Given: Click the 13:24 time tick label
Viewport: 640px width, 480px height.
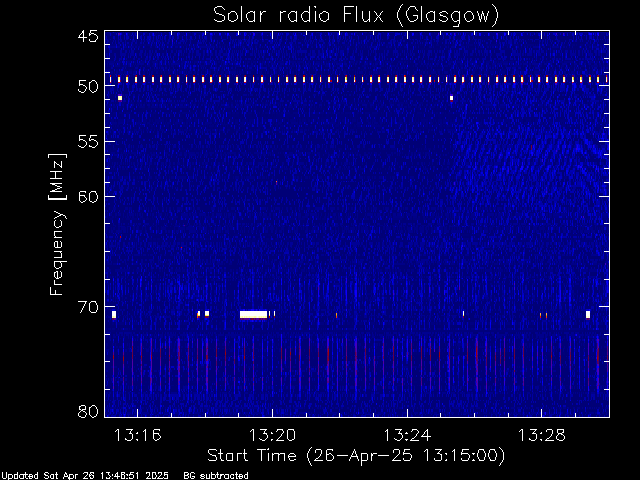Looking at the screenshot, I should point(407,435).
